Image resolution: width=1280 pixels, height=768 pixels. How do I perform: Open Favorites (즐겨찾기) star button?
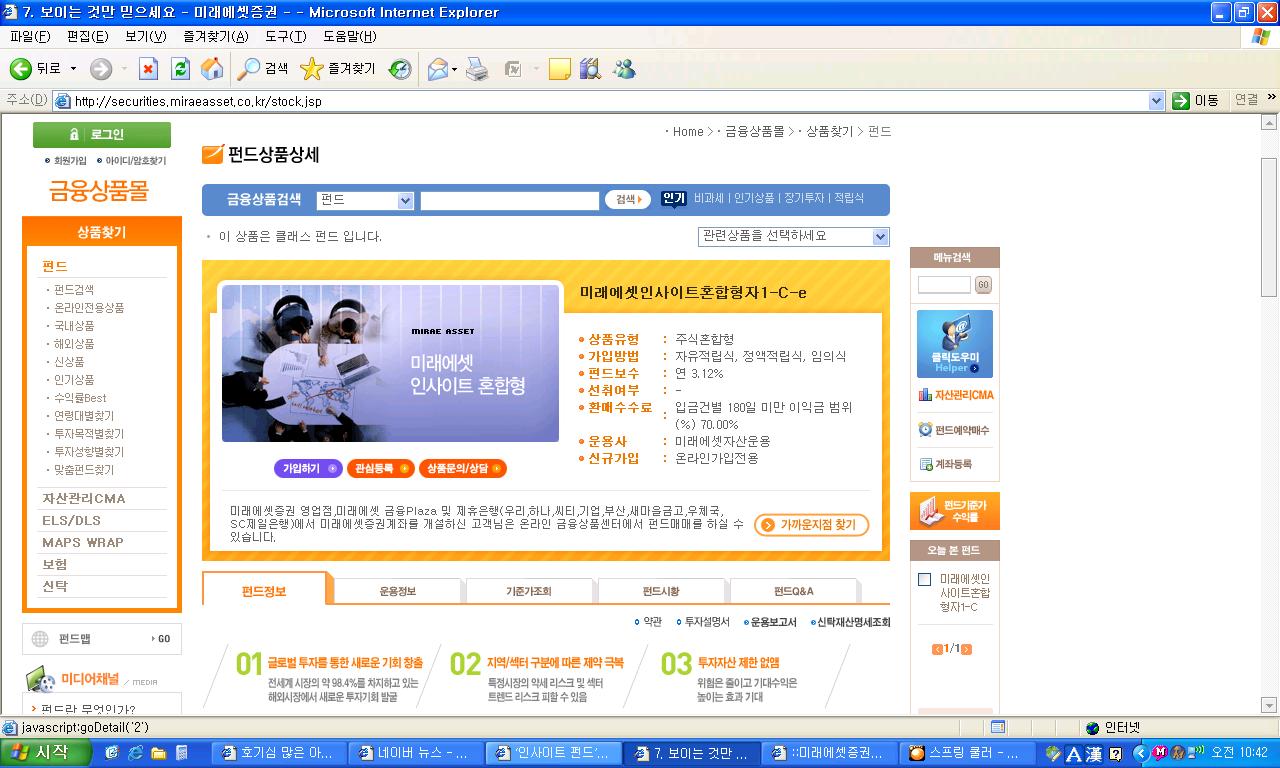[338, 69]
